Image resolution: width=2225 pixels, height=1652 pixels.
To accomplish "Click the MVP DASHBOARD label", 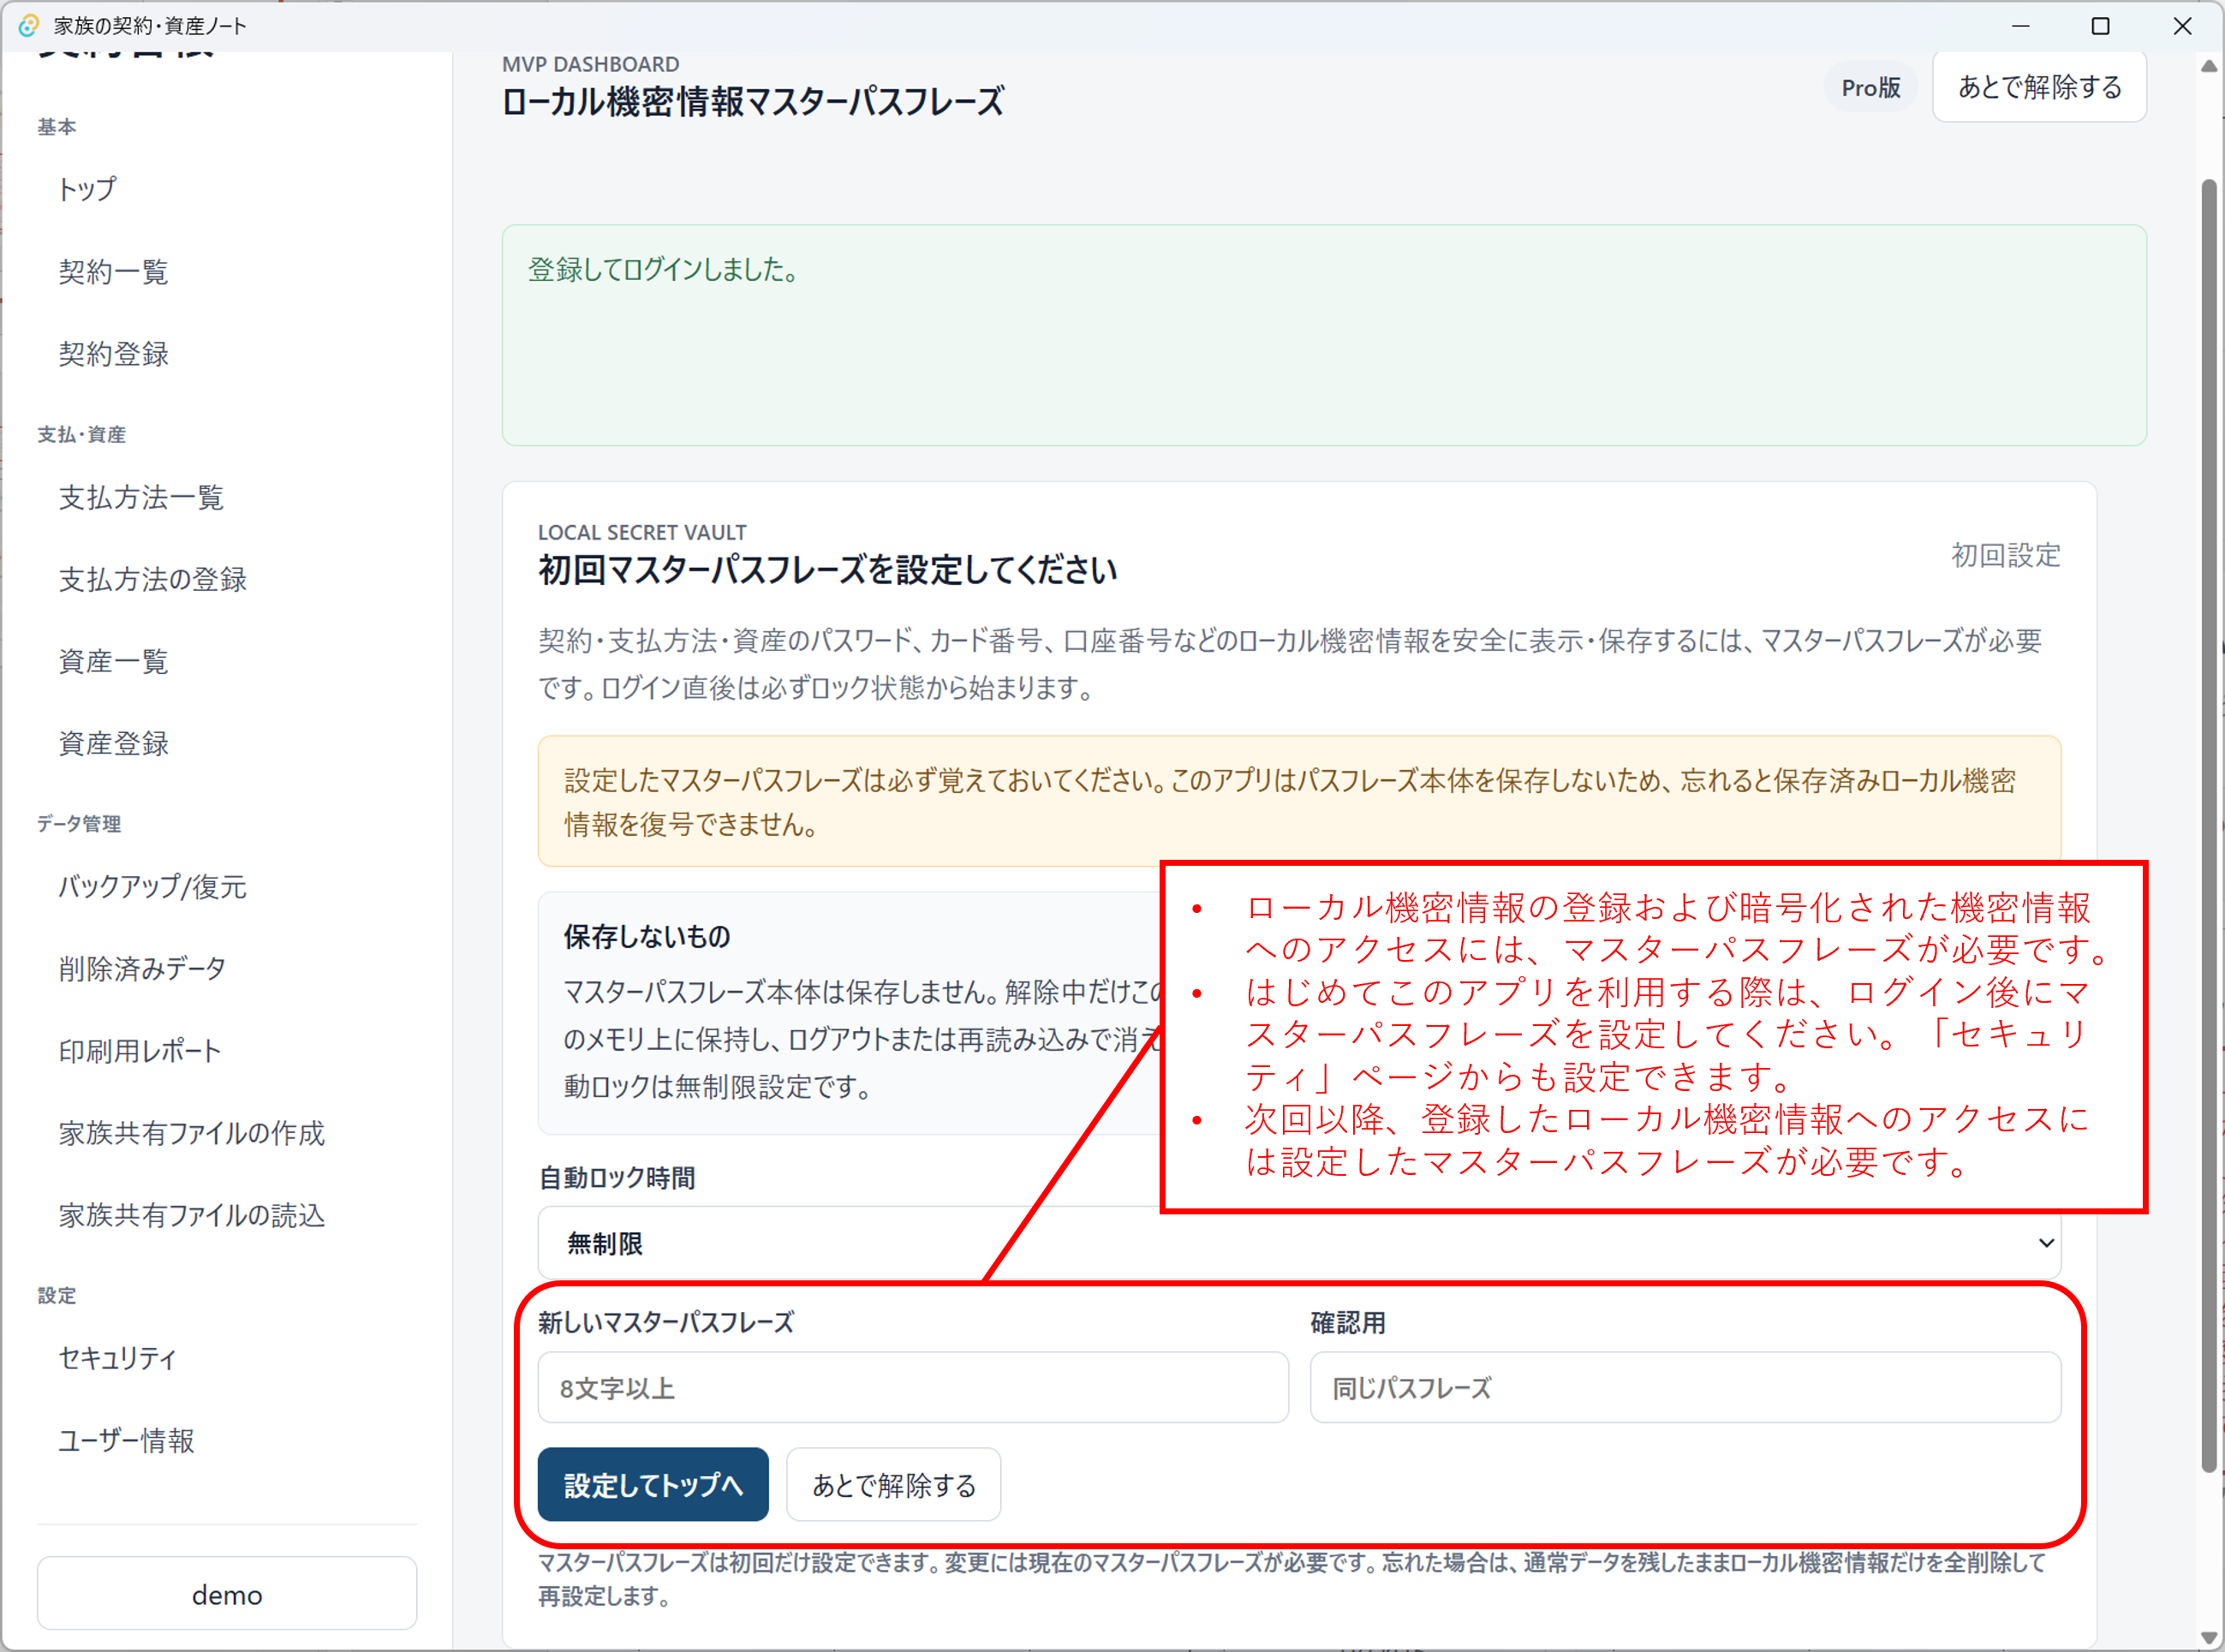I will 590,64.
